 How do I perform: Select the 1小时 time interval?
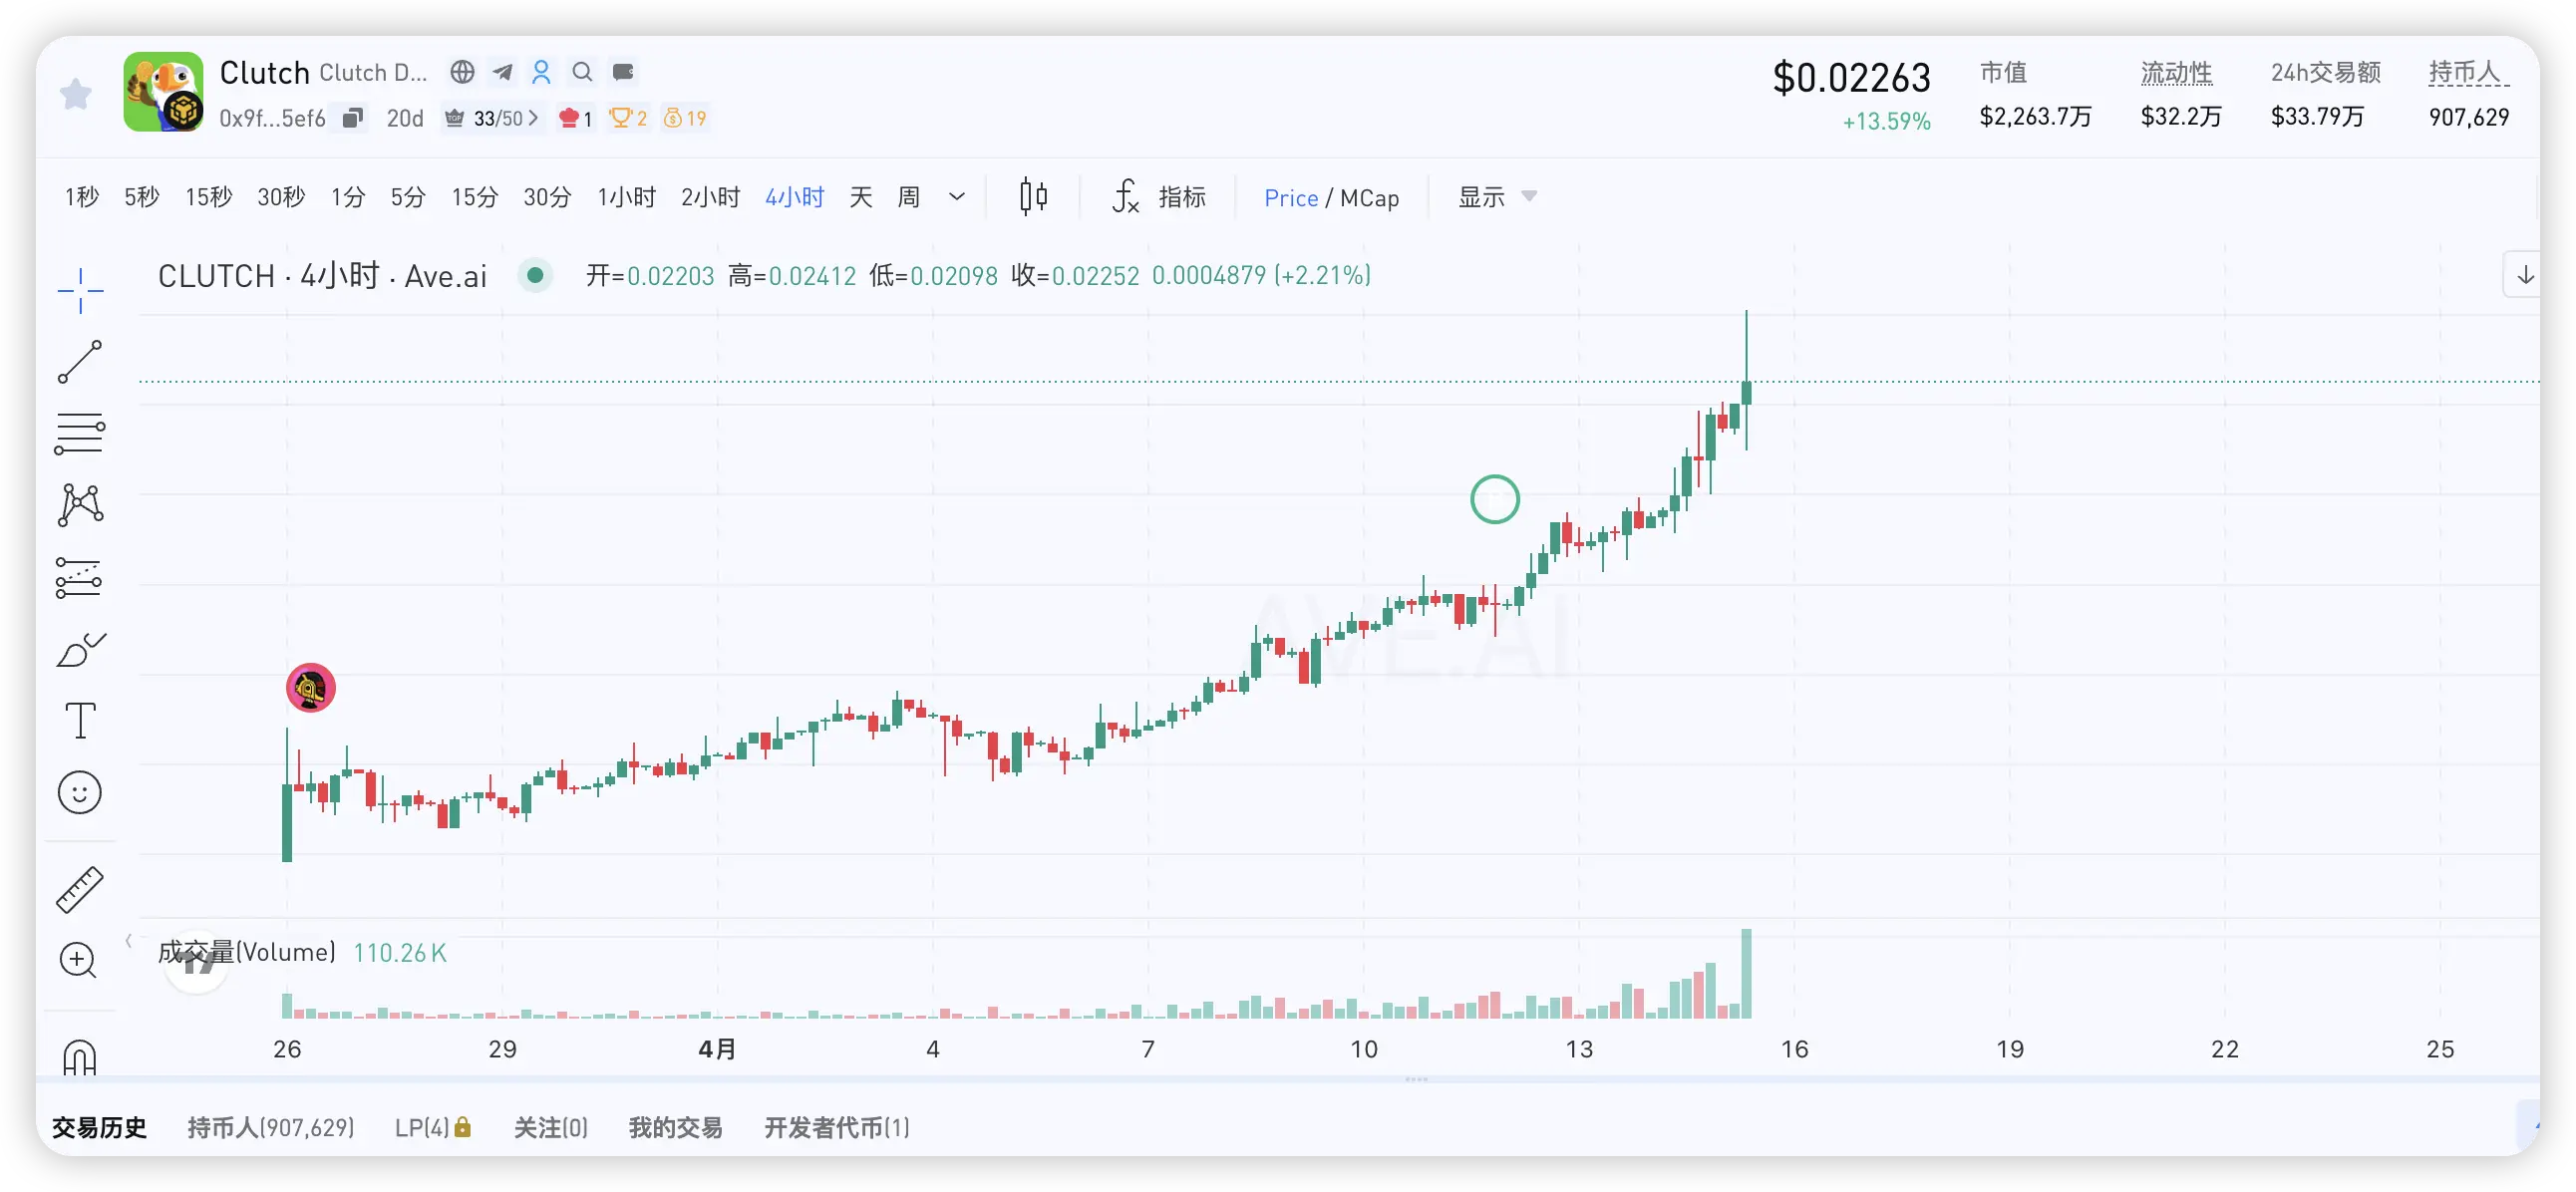tap(626, 197)
